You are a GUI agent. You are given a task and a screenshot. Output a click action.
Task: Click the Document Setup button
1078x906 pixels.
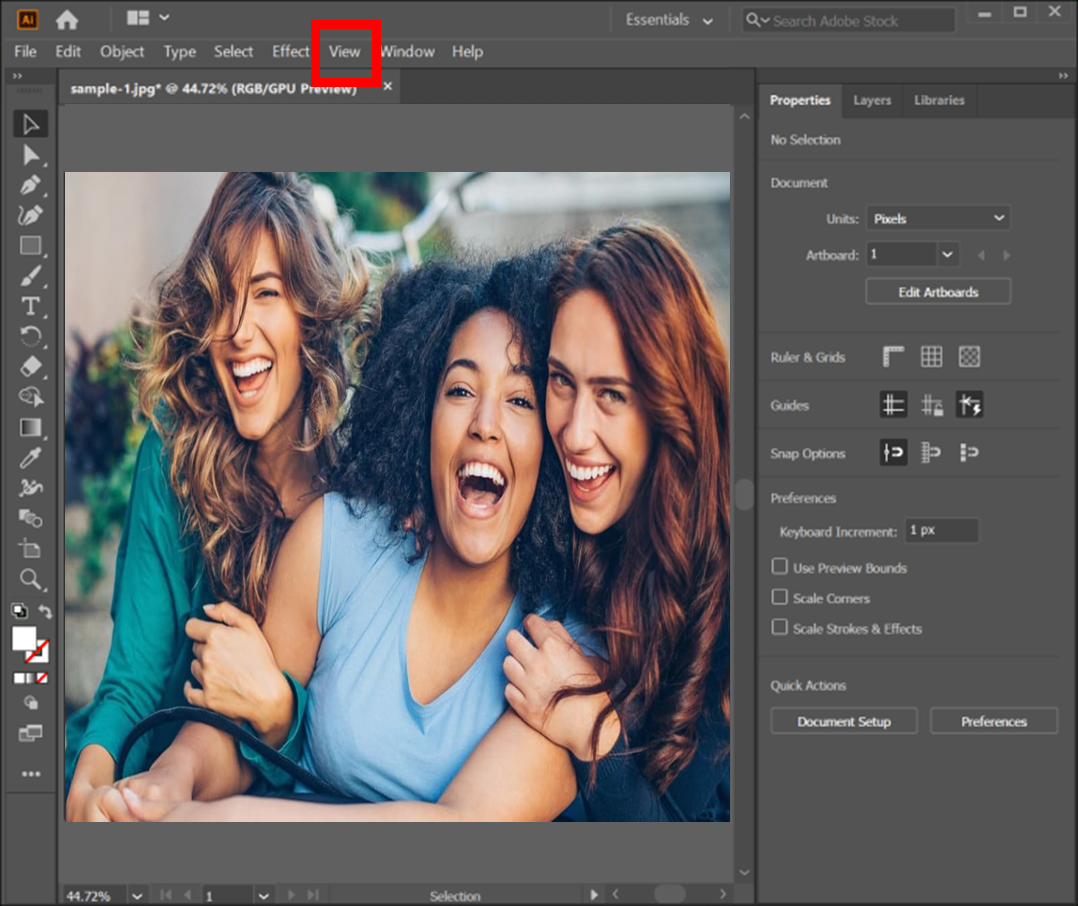click(x=843, y=721)
